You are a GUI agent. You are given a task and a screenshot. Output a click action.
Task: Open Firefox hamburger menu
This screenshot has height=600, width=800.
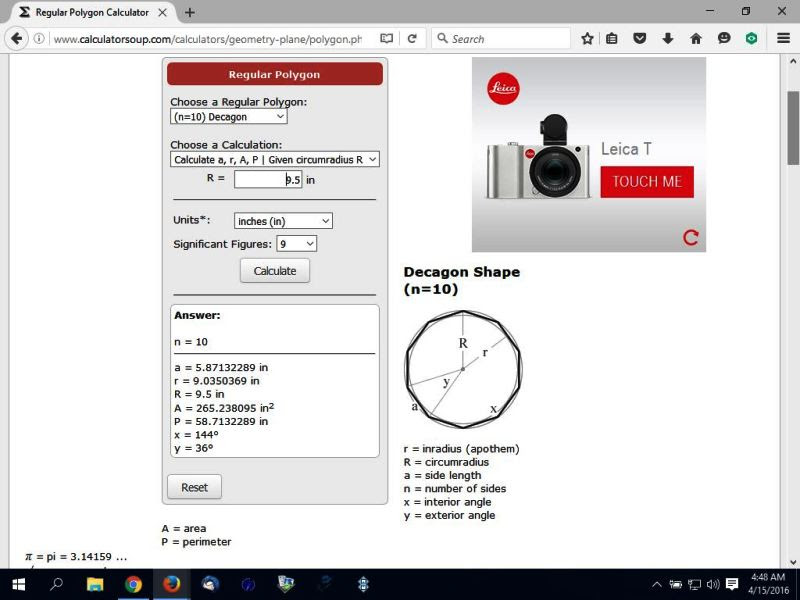click(x=783, y=38)
